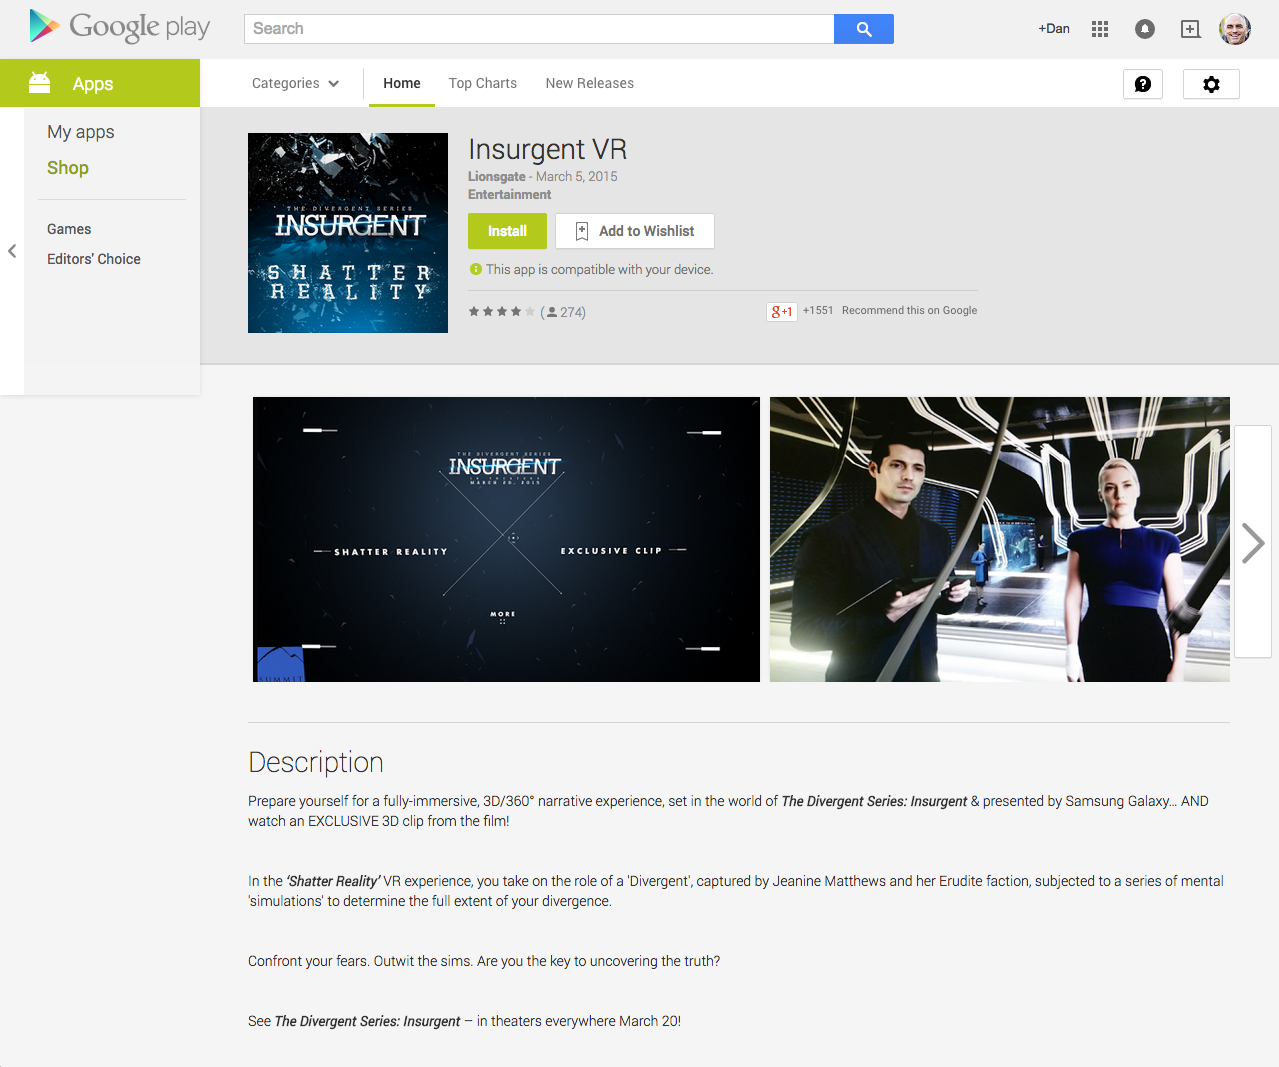Image resolution: width=1279 pixels, height=1067 pixels.
Task: Open the Lionsgate developer link
Action: pos(497,176)
